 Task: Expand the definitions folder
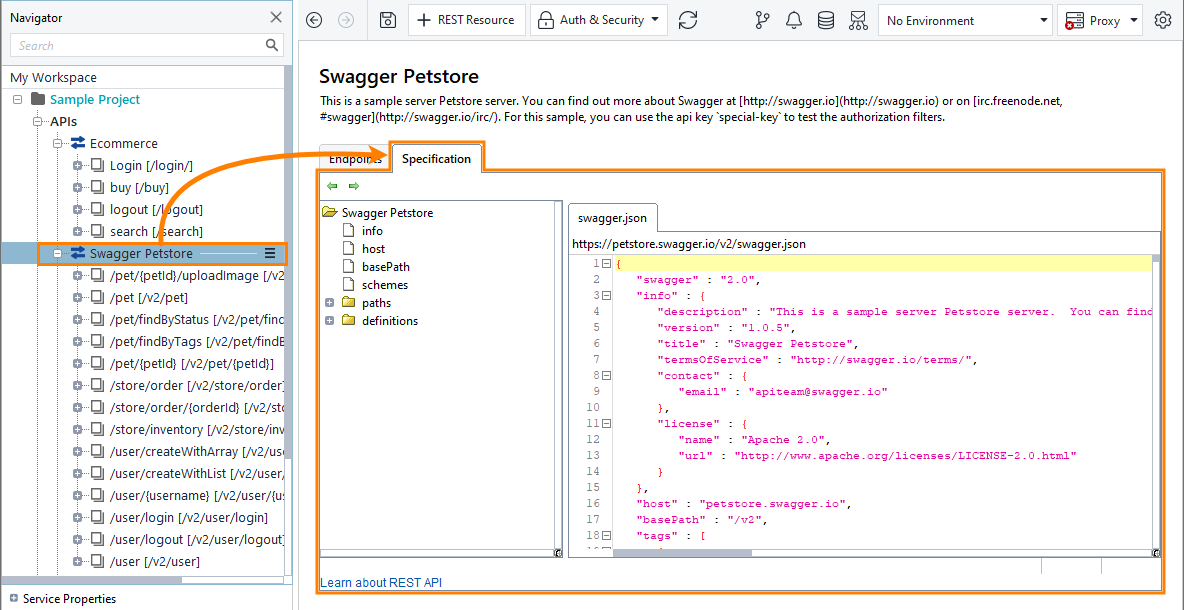(x=329, y=320)
